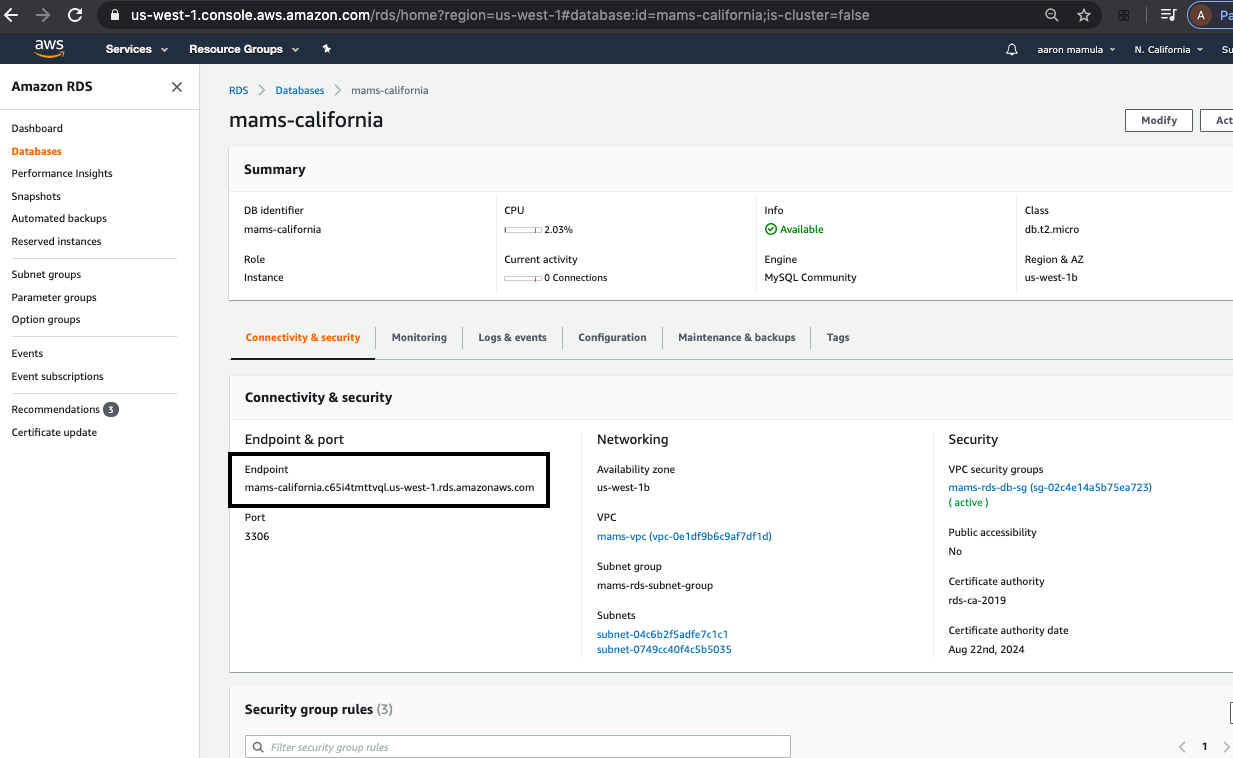
Task: Switch to the Tags tab
Action: [838, 337]
